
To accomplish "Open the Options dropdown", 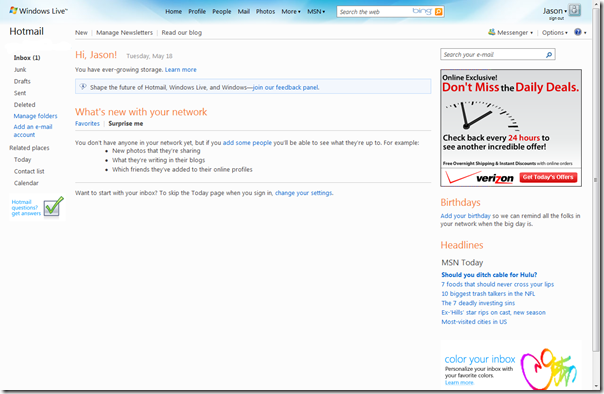I will point(555,33).
